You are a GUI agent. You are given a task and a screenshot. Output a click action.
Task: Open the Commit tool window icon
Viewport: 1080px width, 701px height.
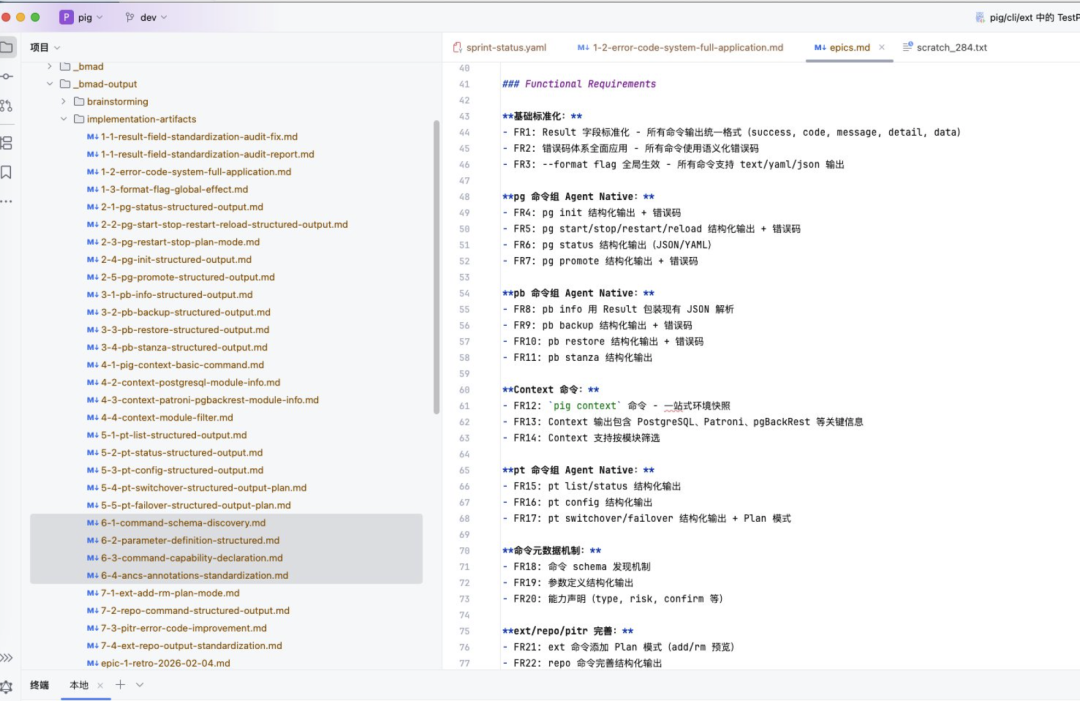pos(9,77)
